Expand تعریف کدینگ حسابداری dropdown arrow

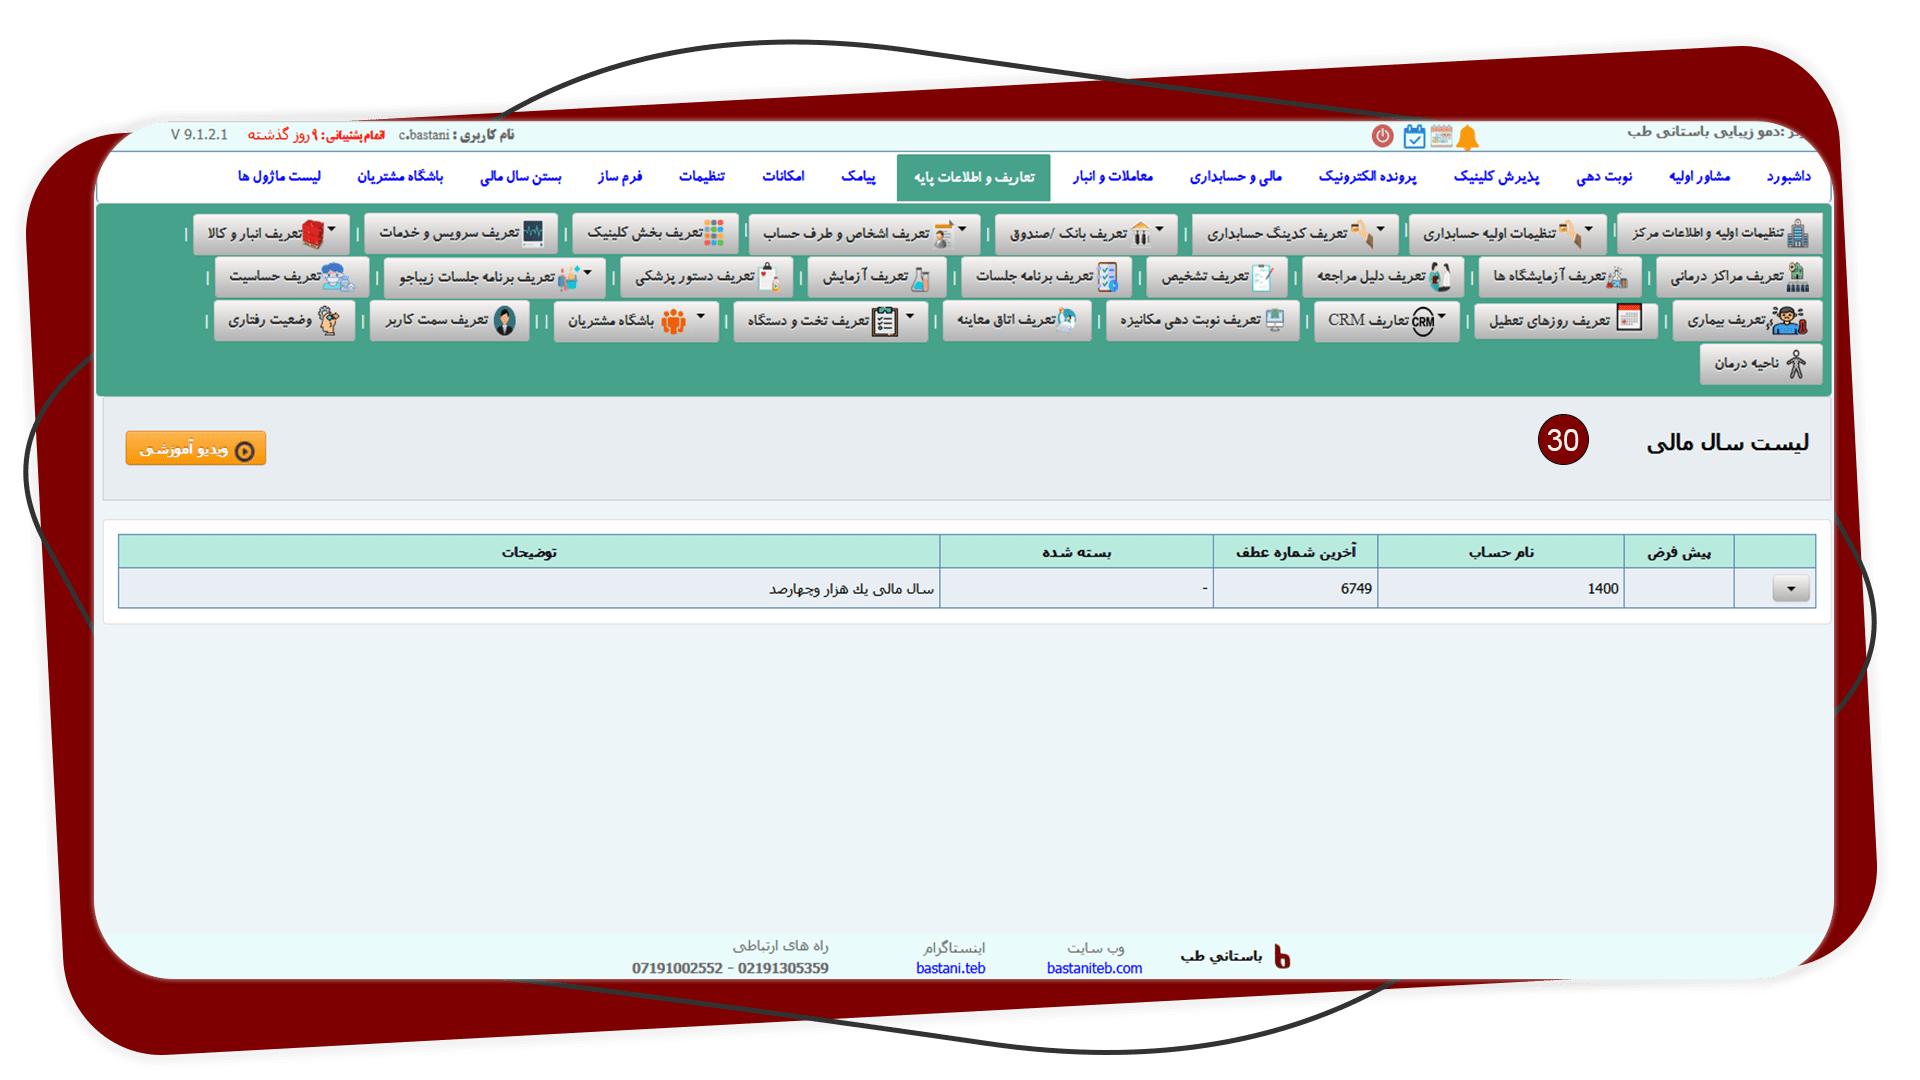(x=1381, y=229)
